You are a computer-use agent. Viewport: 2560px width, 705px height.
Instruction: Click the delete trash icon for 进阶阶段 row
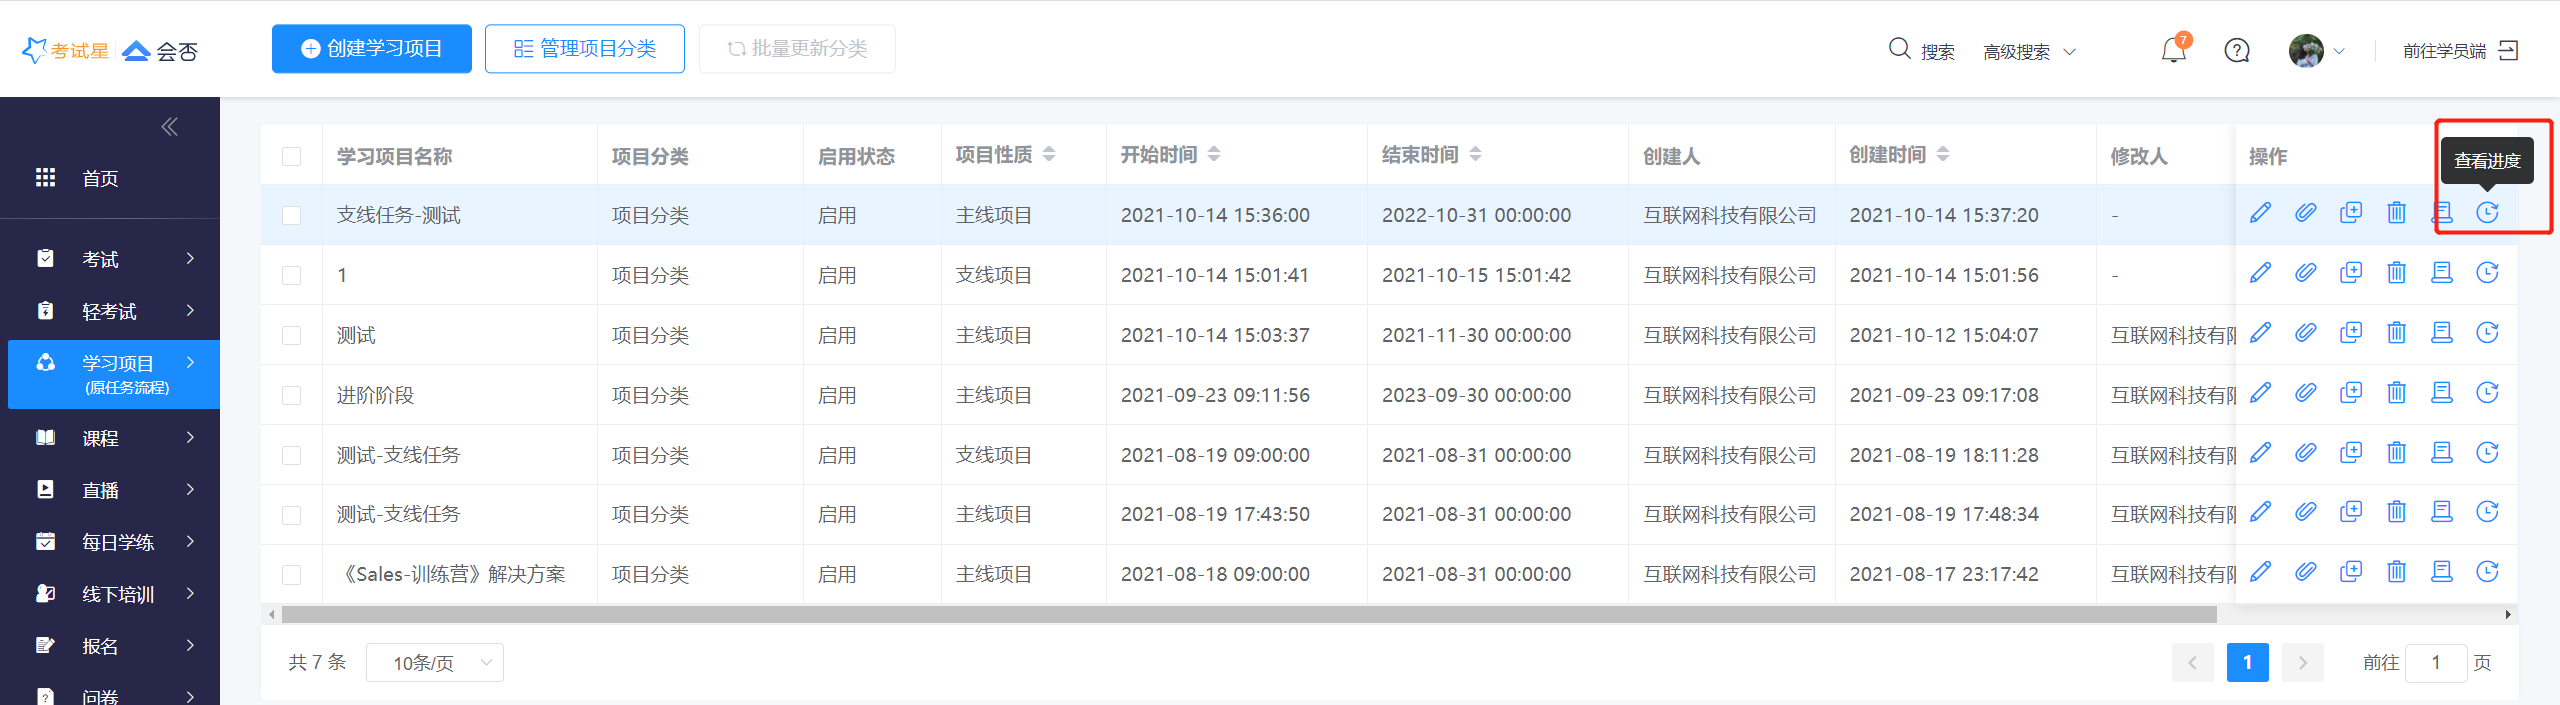[x=2396, y=393]
